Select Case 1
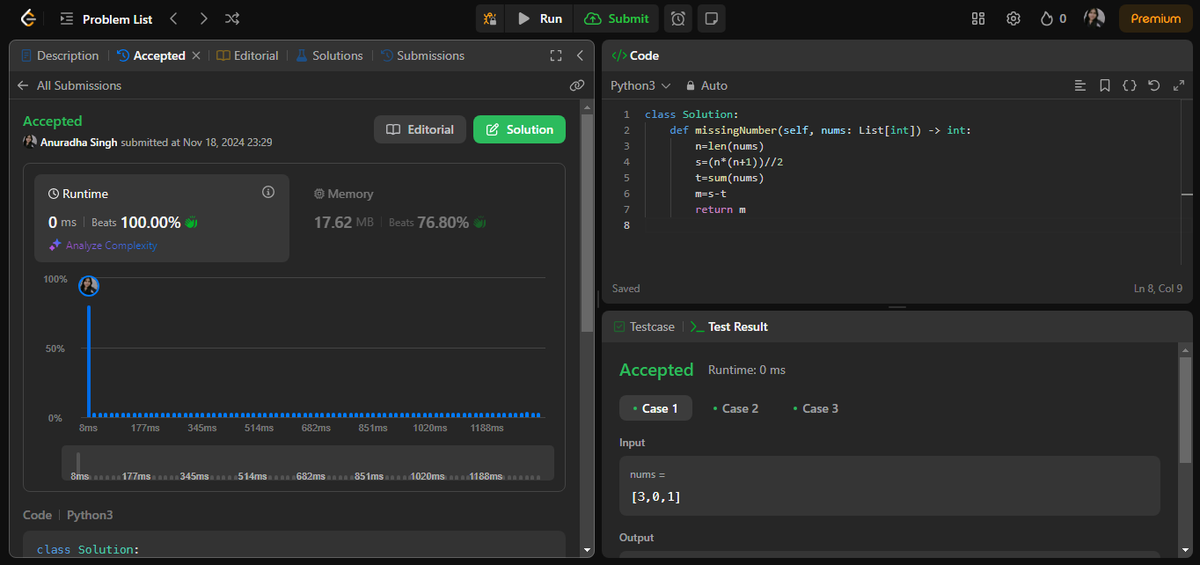 point(655,408)
